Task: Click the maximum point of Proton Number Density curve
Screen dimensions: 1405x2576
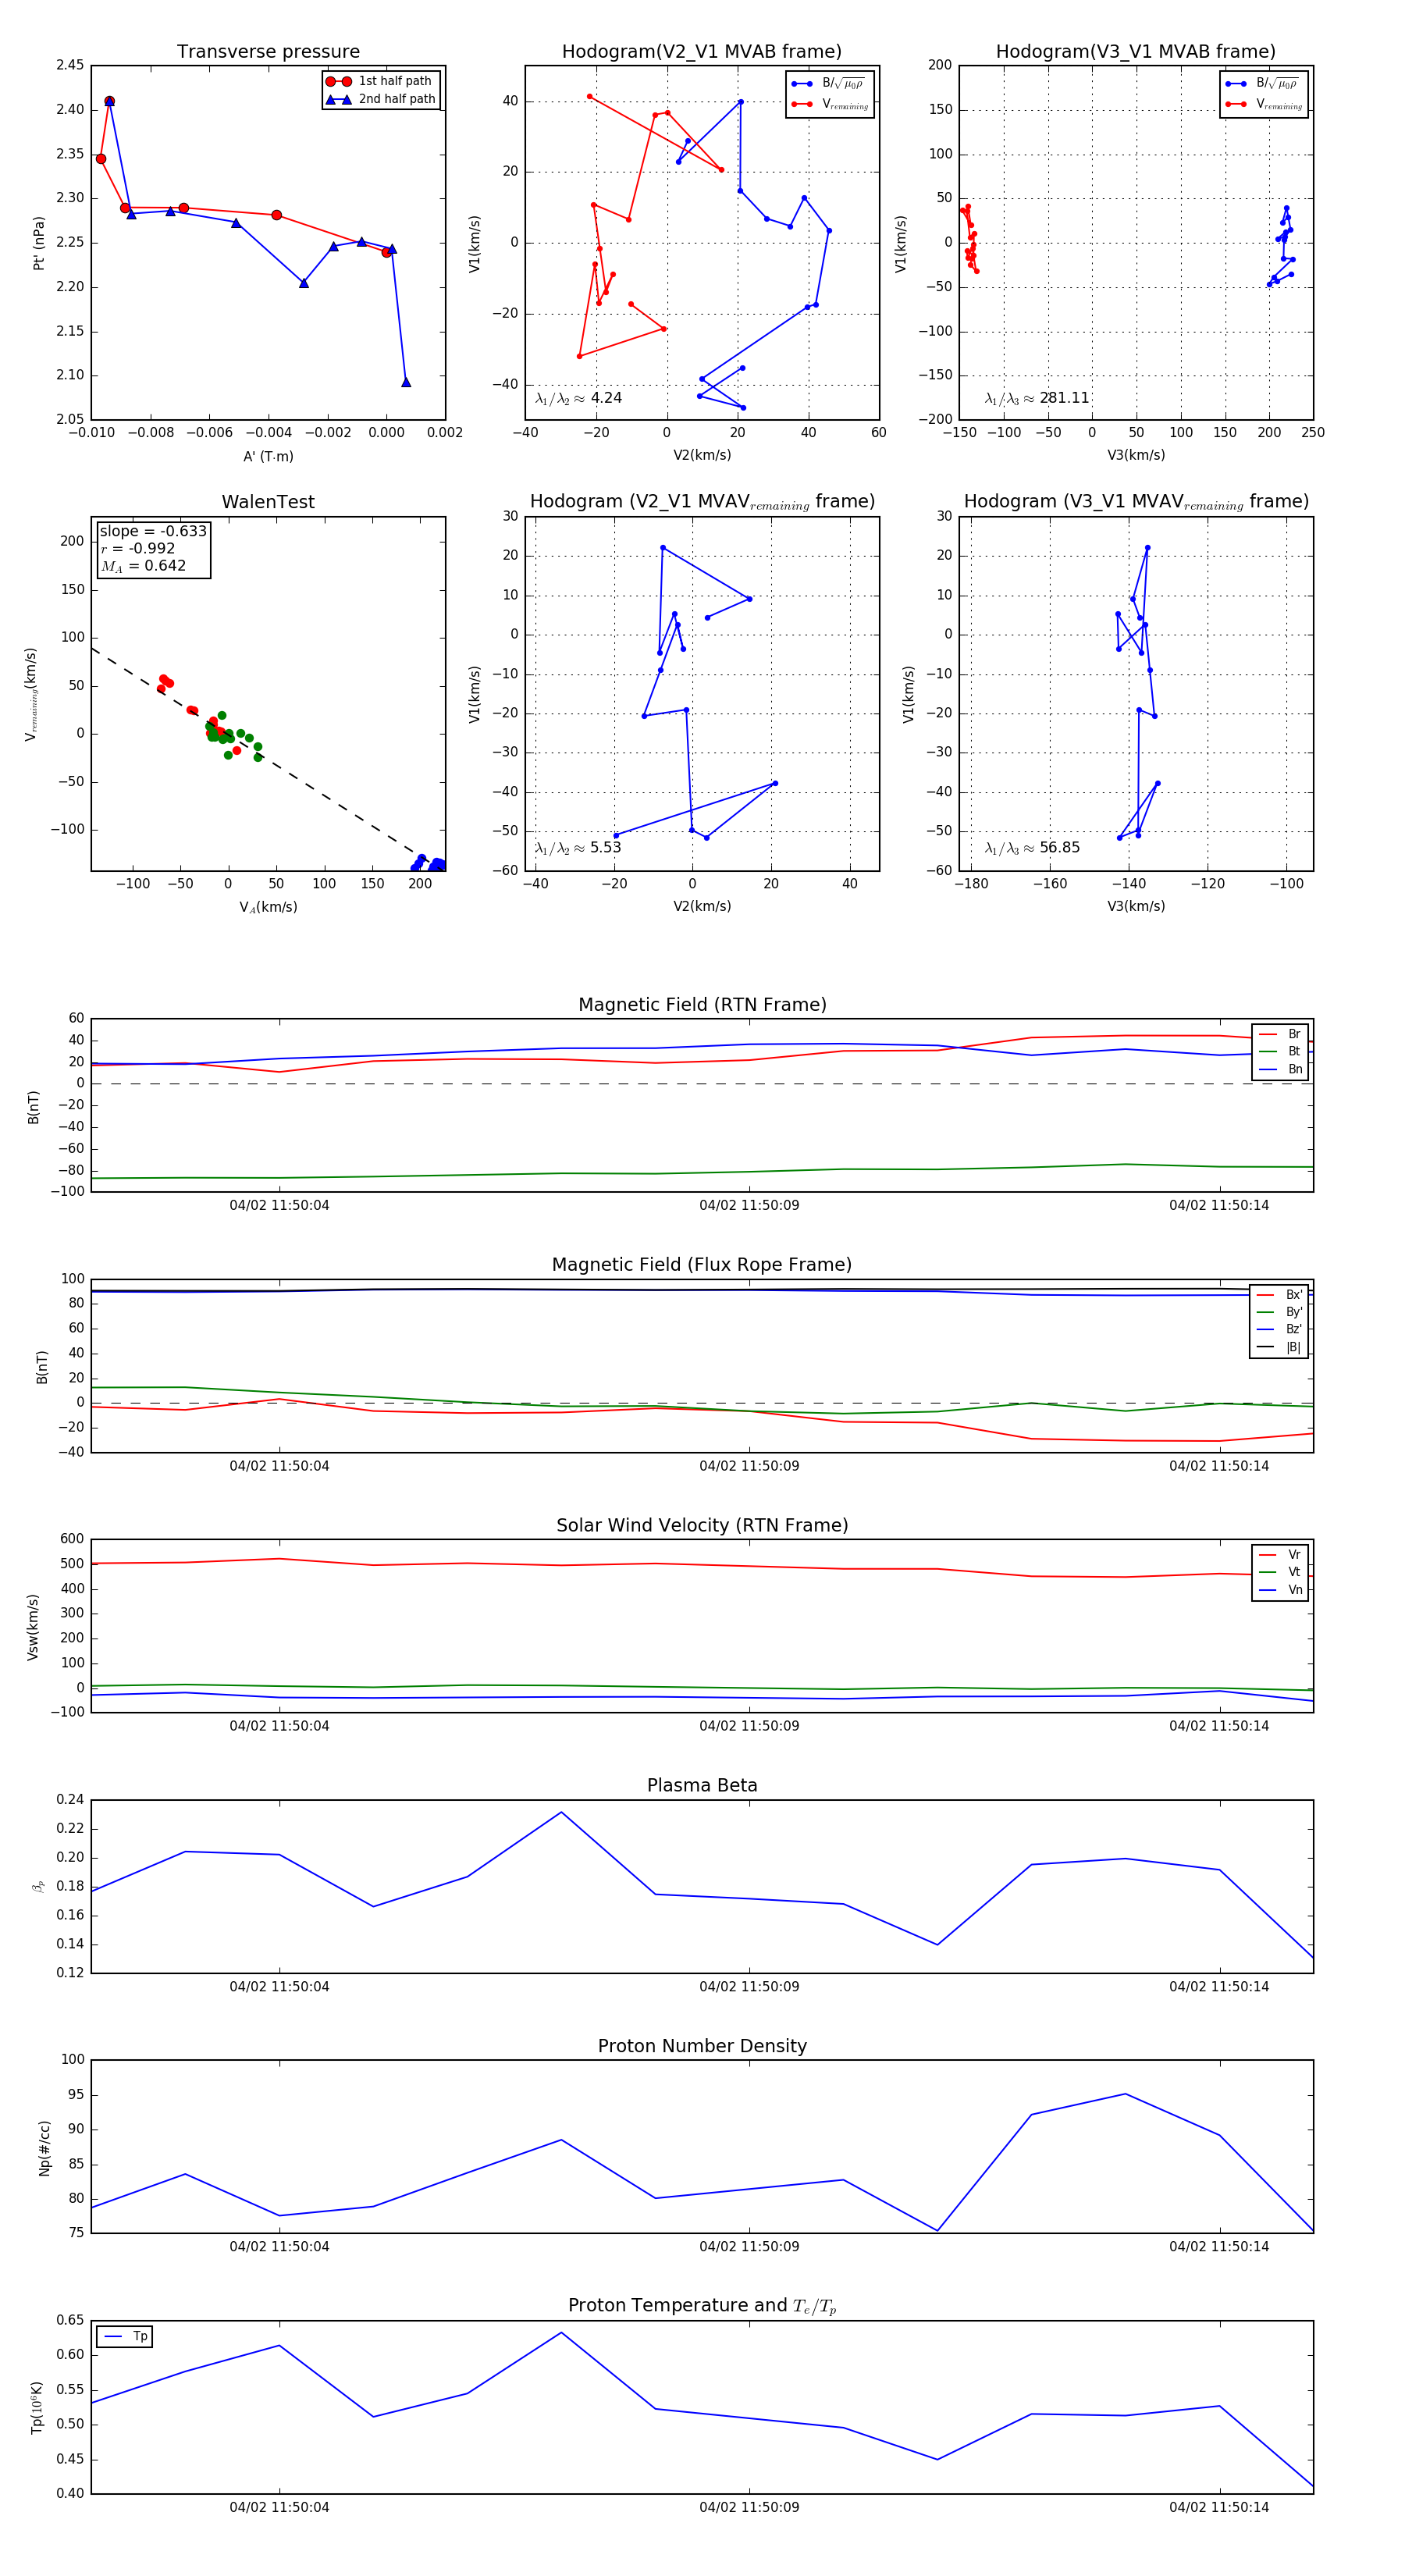Action: tap(1125, 2094)
